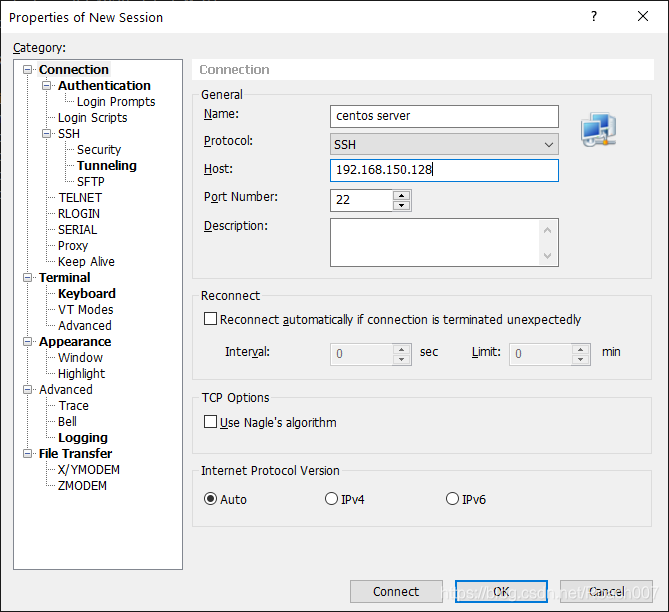Select Highlight under Appearance
The height and width of the screenshot is (612, 669).
[x=81, y=373]
